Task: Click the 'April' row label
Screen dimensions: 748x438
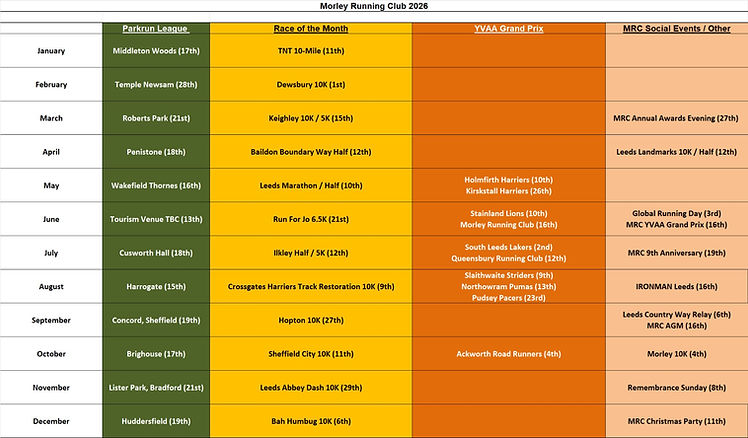Action: point(51,152)
